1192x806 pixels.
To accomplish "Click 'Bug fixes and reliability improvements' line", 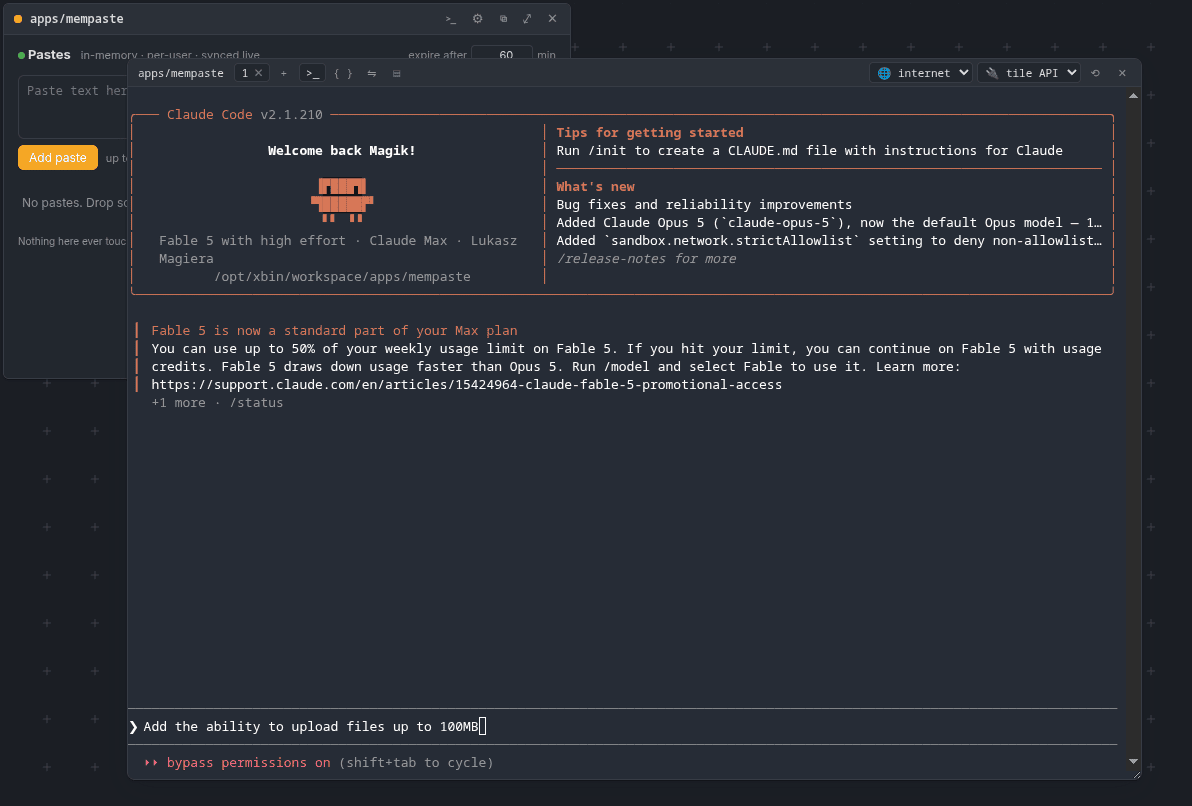I will pyautogui.click(x=704, y=205).
